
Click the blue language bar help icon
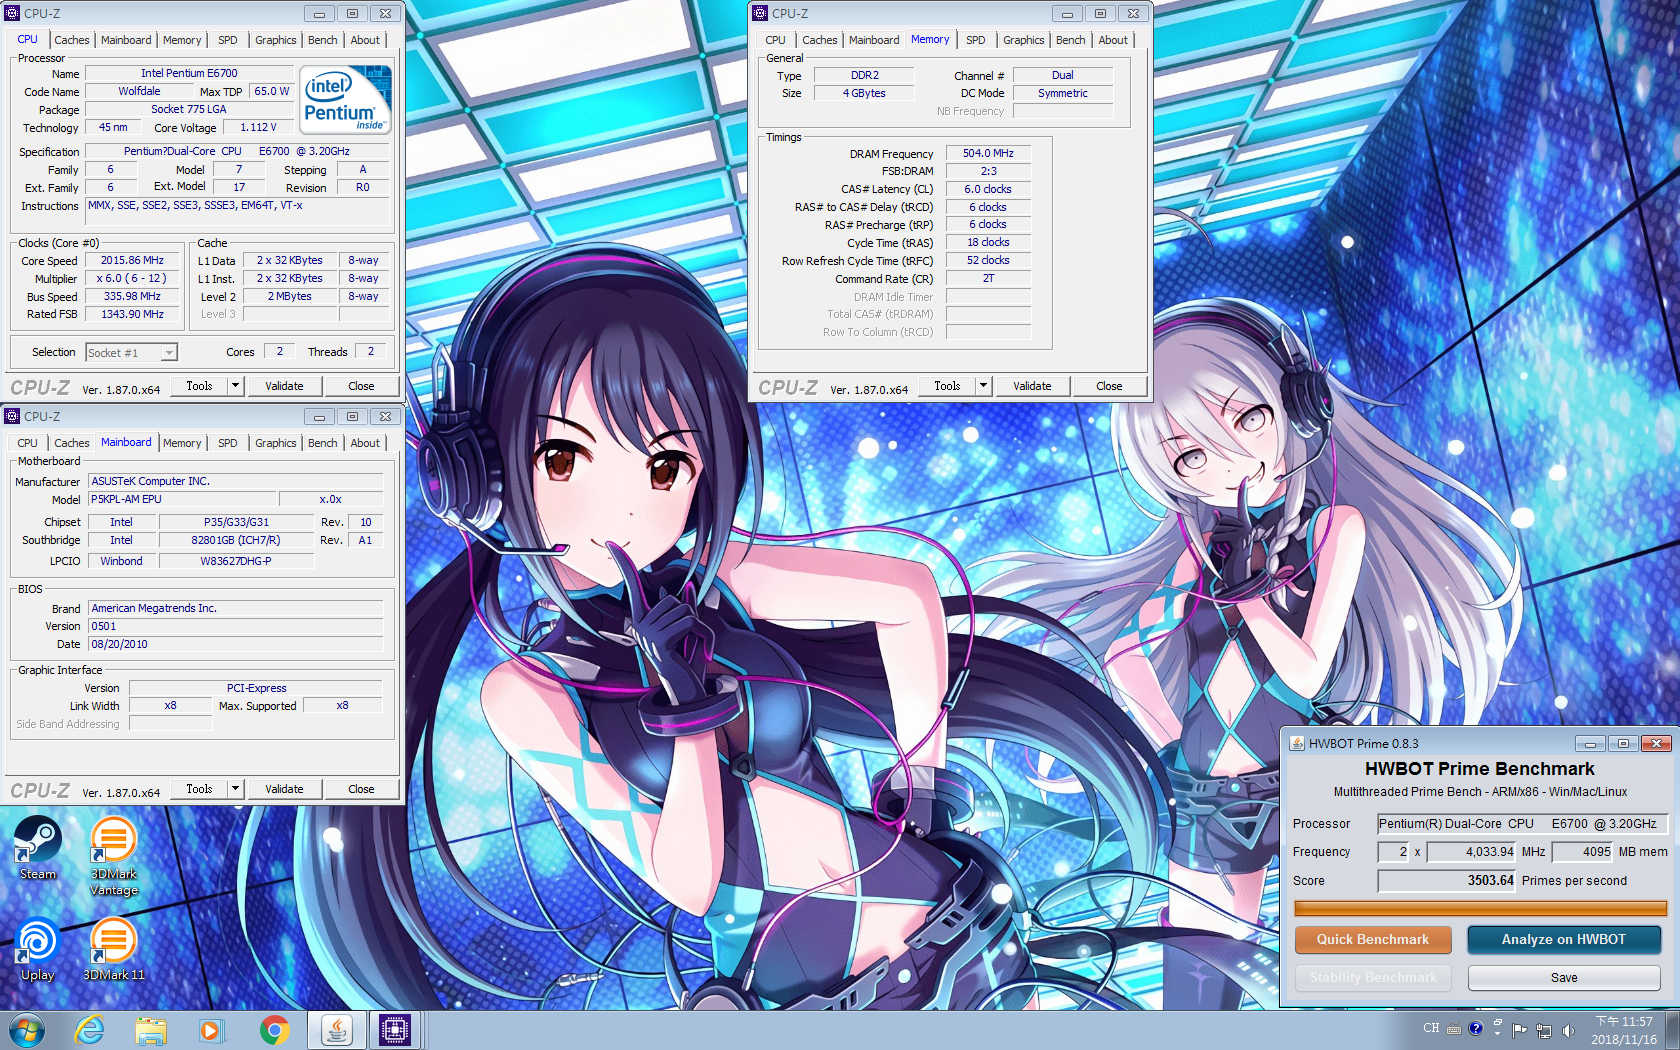click(x=1475, y=1028)
